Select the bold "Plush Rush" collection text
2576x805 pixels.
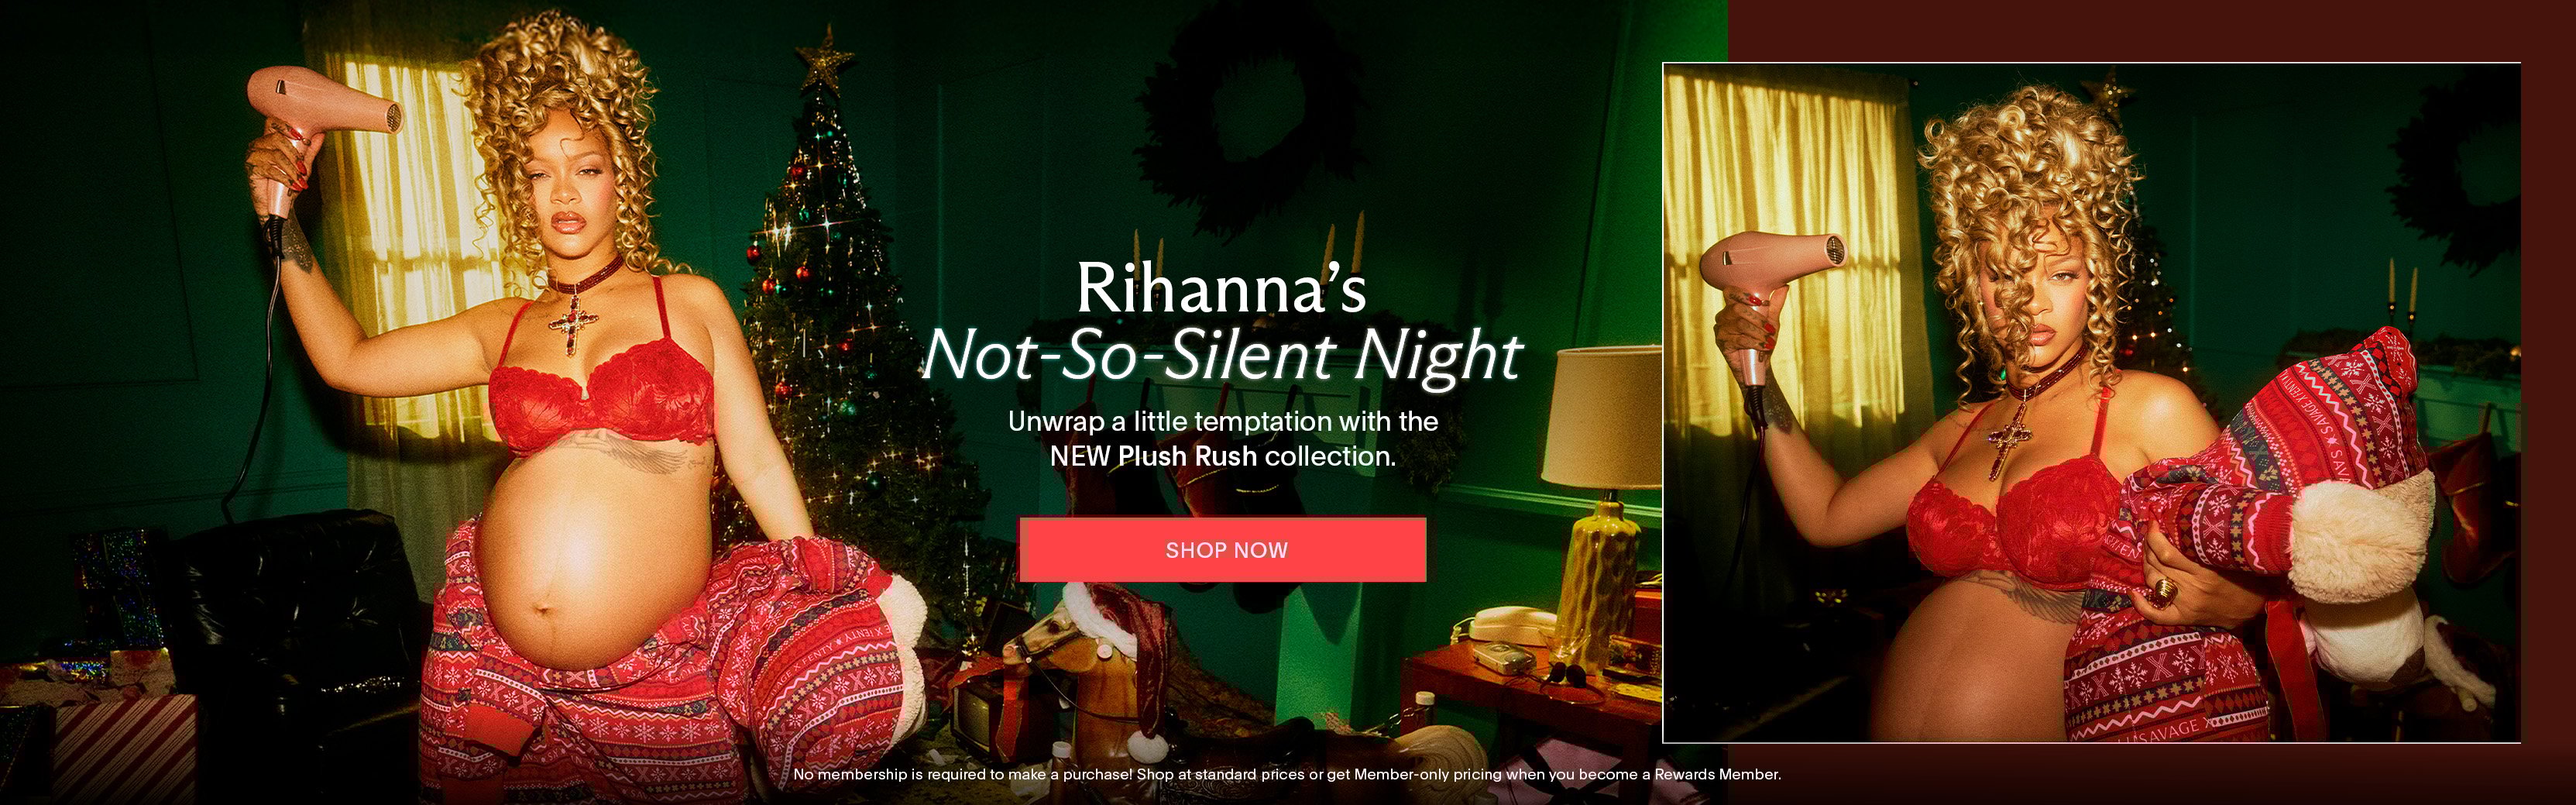[1186, 456]
